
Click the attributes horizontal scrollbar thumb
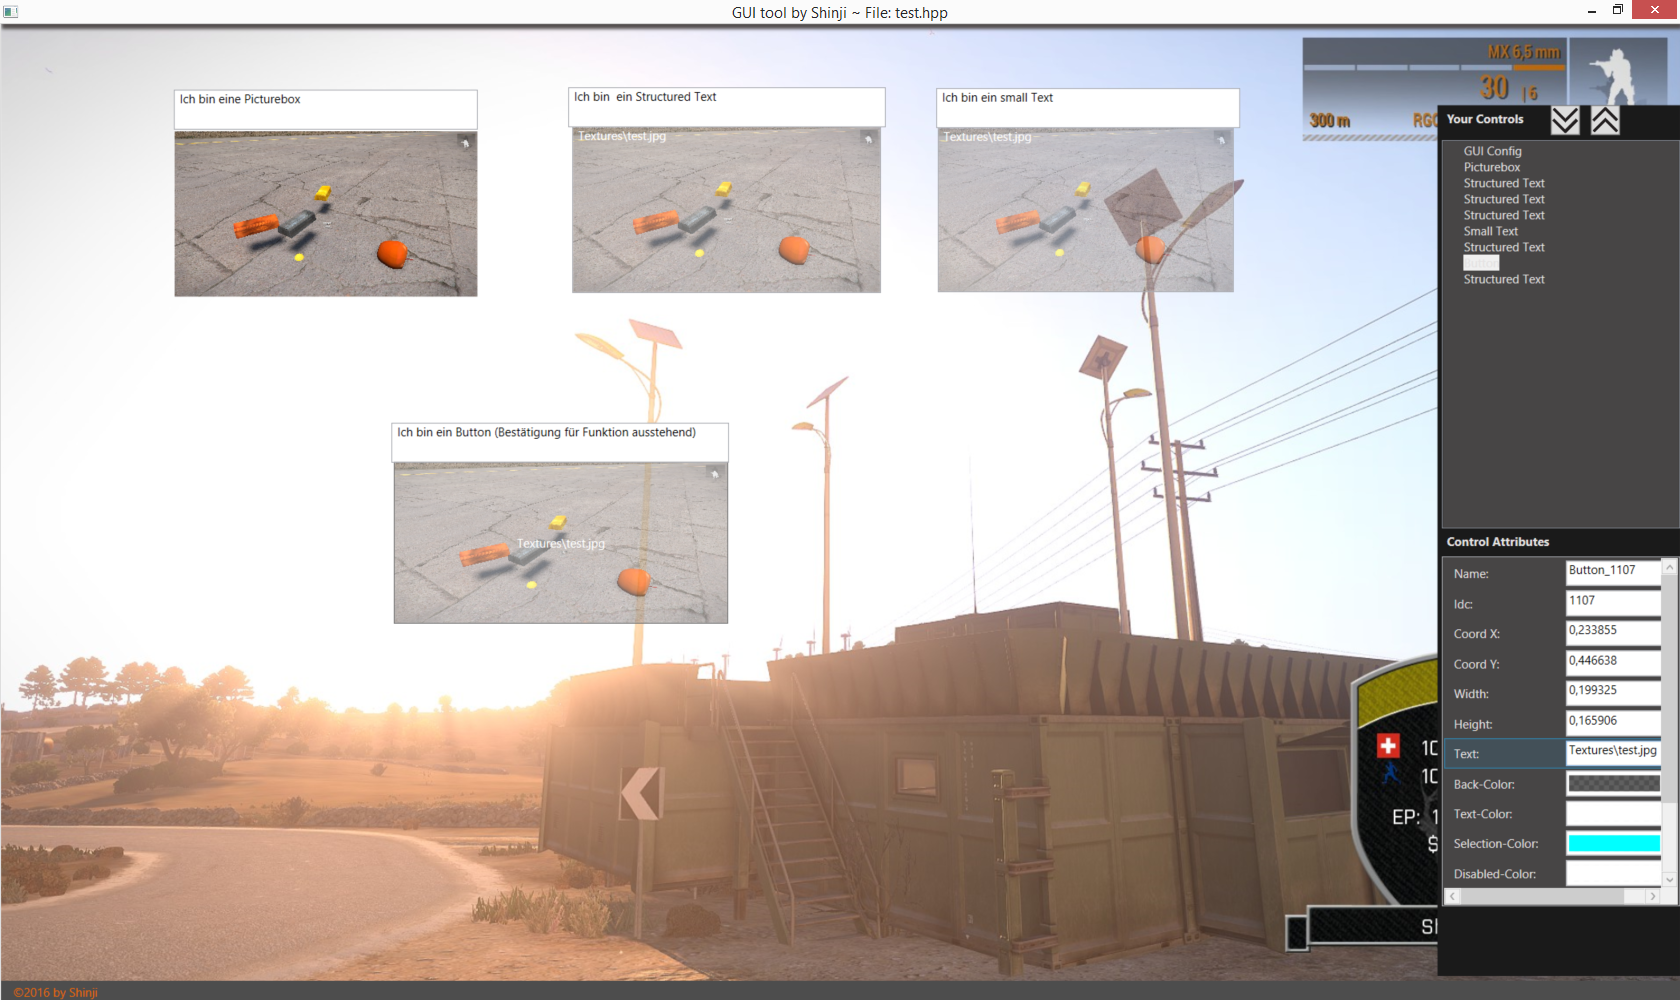pos(1542,897)
